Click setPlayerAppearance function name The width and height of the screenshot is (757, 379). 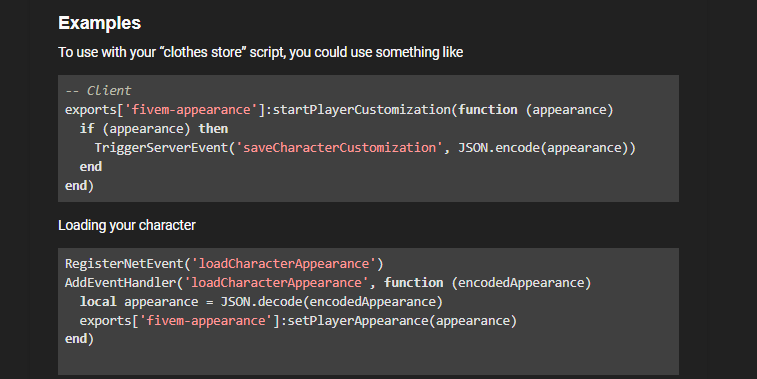[x=358, y=321]
